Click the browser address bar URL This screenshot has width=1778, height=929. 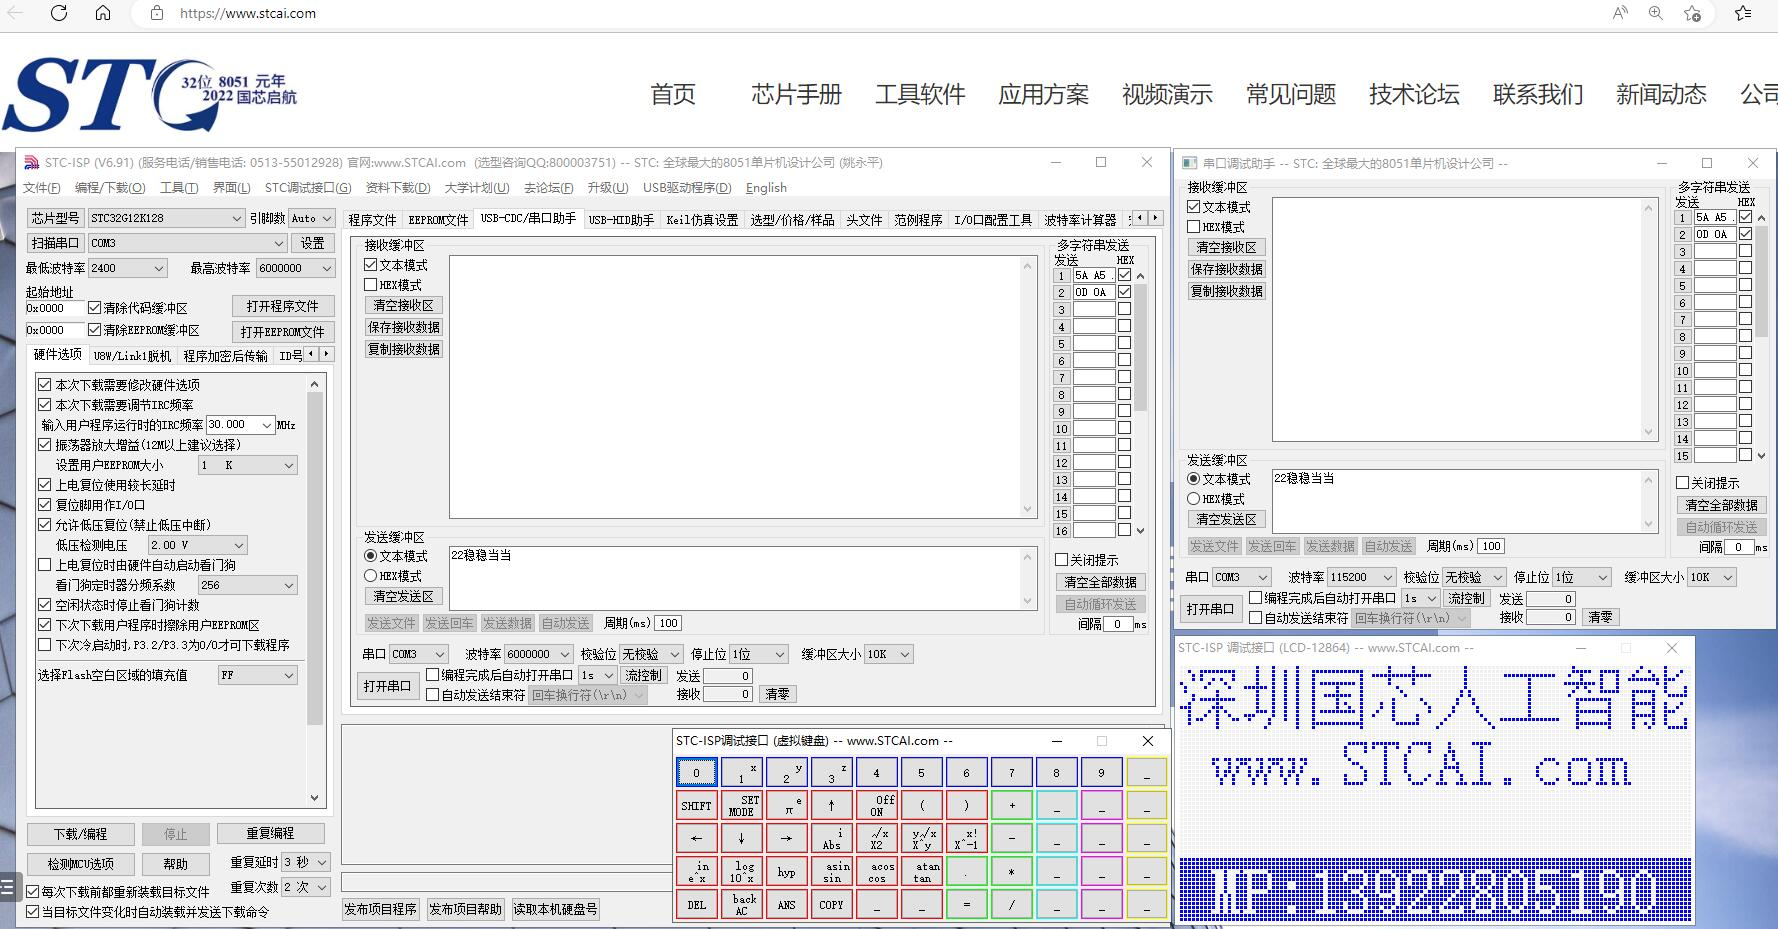(247, 14)
